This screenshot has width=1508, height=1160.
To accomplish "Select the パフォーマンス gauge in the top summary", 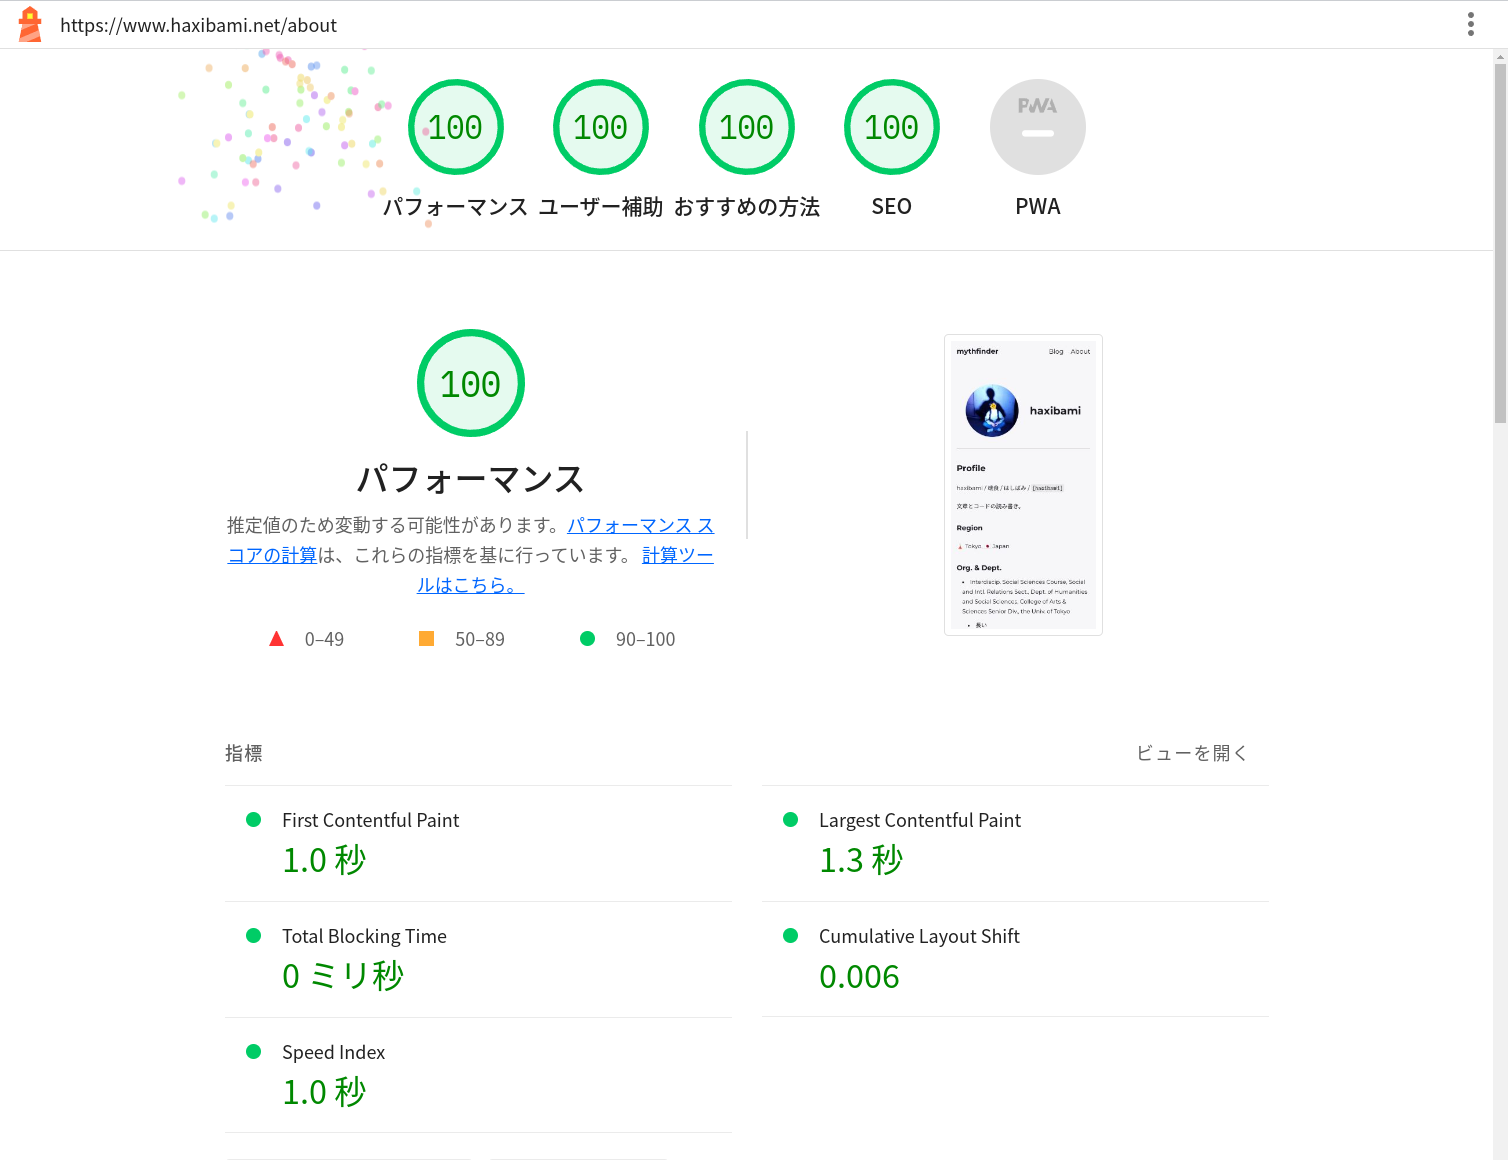I will point(456,126).
